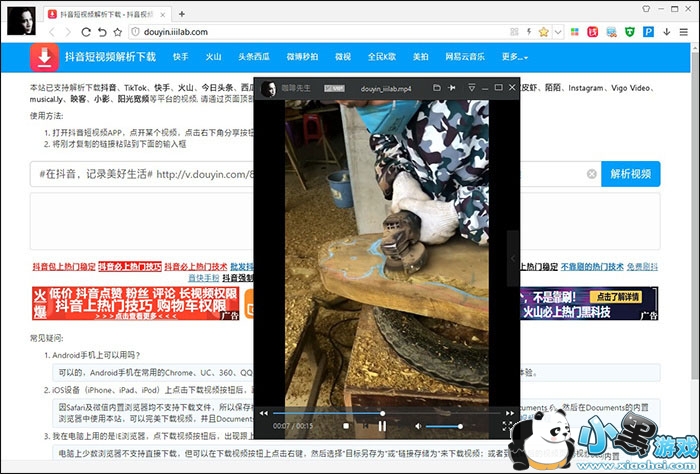The image size is (700, 474).
Task: Pause the video in the player
Action: 383,426
